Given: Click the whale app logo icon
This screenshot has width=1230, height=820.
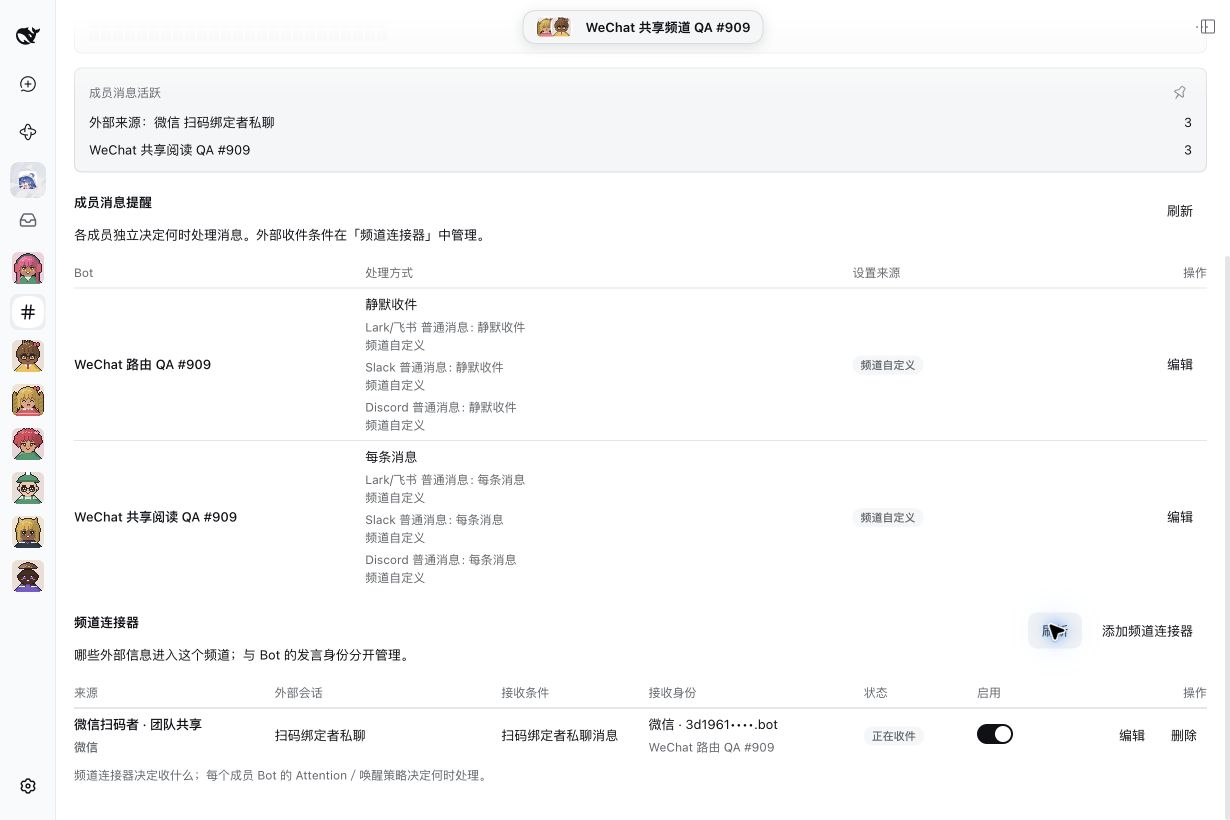Looking at the screenshot, I should (28, 36).
